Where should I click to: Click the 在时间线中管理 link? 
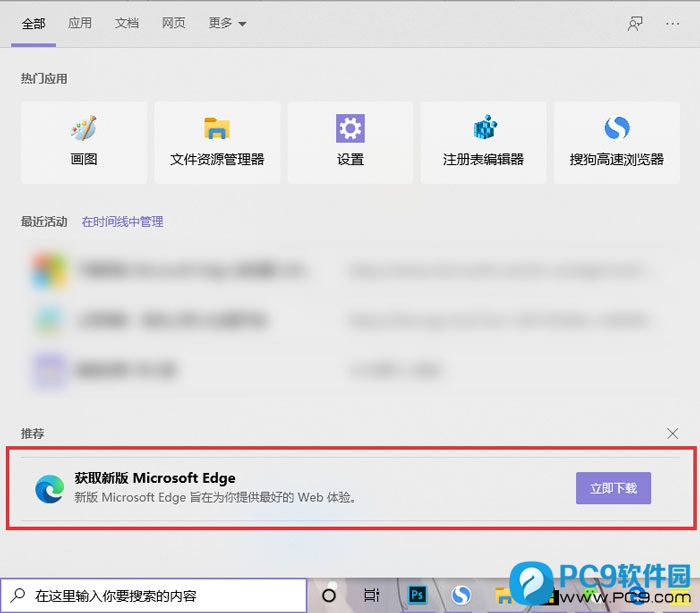point(122,221)
